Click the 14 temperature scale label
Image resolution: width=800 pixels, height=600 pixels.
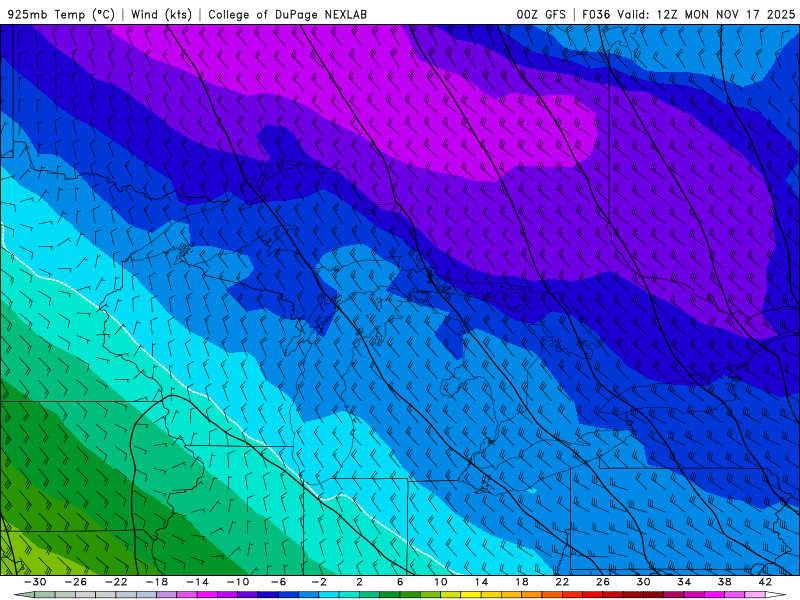click(481, 582)
